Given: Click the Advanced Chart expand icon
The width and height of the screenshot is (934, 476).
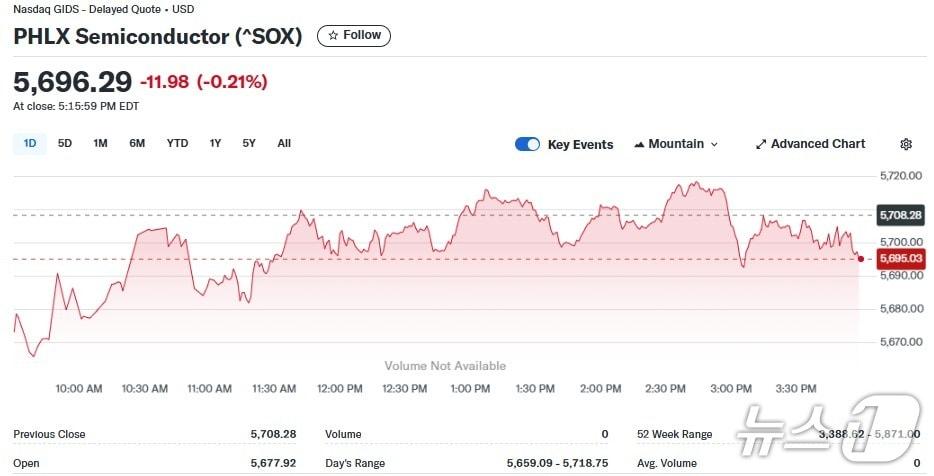Looking at the screenshot, I should [x=760, y=144].
